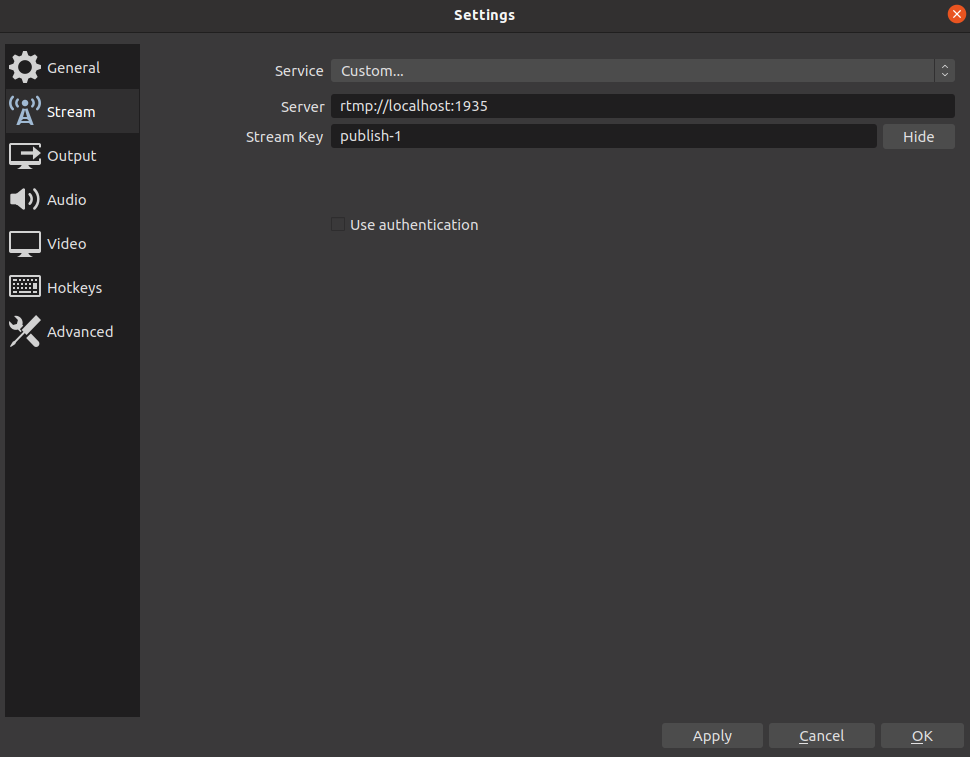Click the Apply button
This screenshot has width=970, height=757.
712,736
